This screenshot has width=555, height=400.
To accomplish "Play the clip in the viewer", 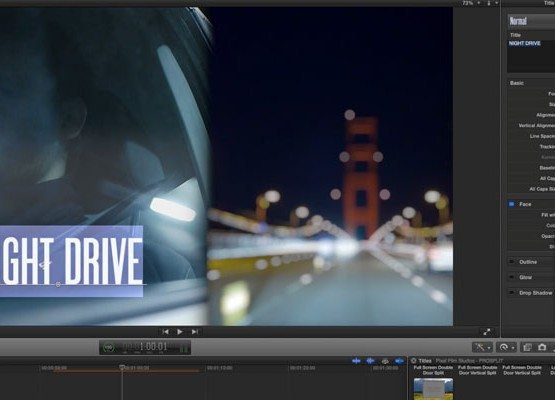I will coord(180,332).
